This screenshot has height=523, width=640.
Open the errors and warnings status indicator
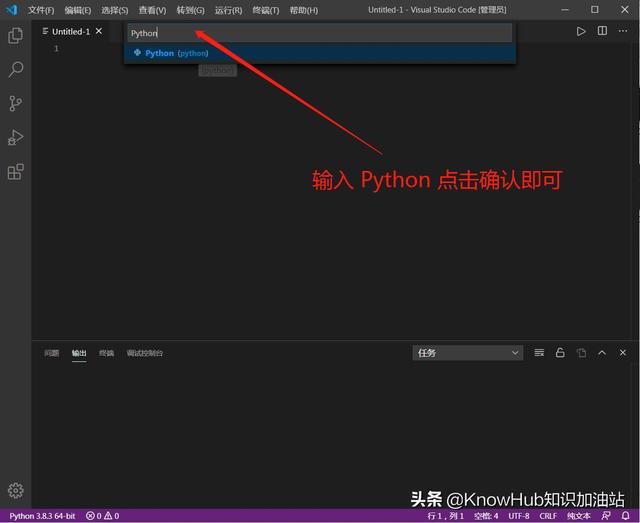(x=102, y=516)
